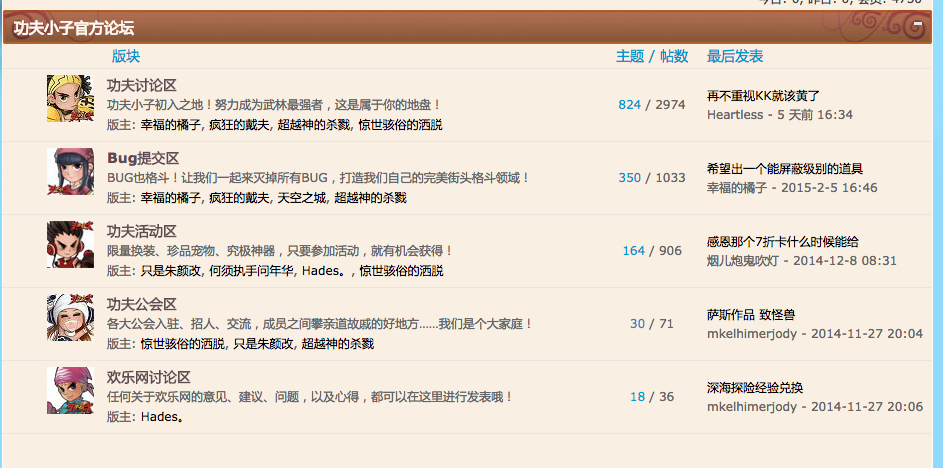Go to the 功夫活动区 board
The width and height of the screenshot is (943, 468).
click(x=141, y=231)
